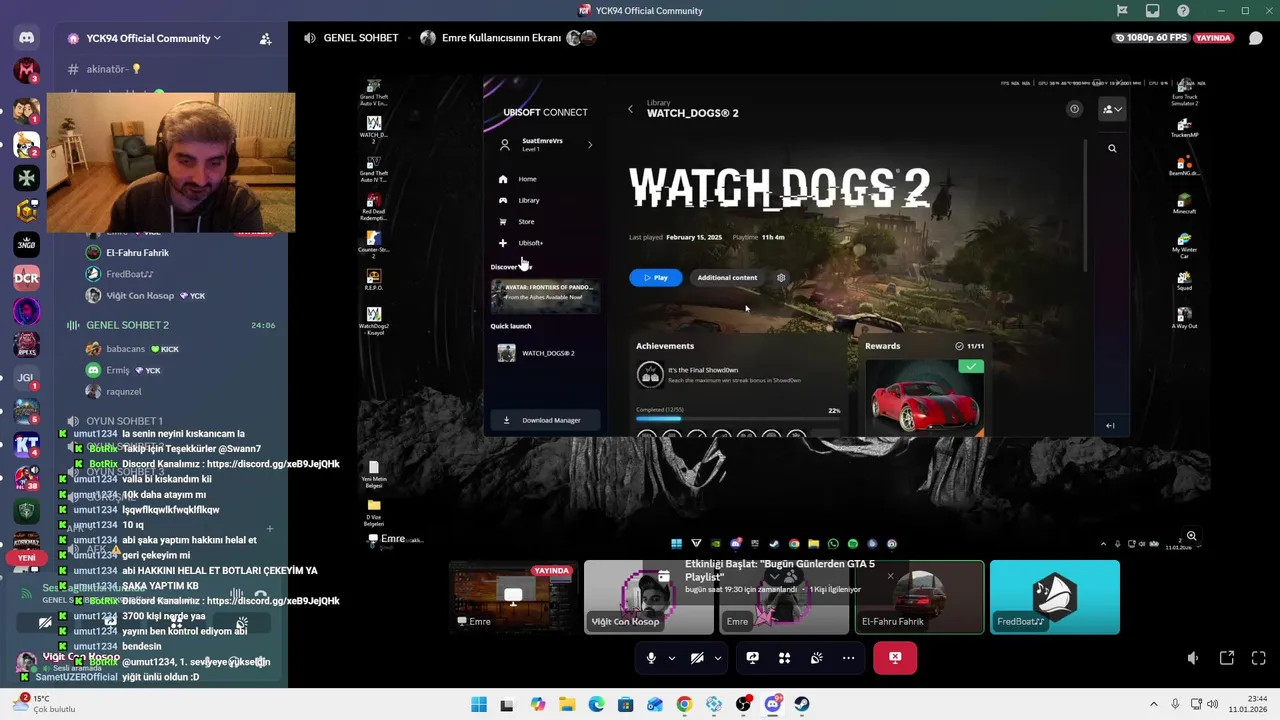This screenshot has width=1280, height=720.
Task: Open Steam from the Windows taskbar
Action: click(802, 704)
